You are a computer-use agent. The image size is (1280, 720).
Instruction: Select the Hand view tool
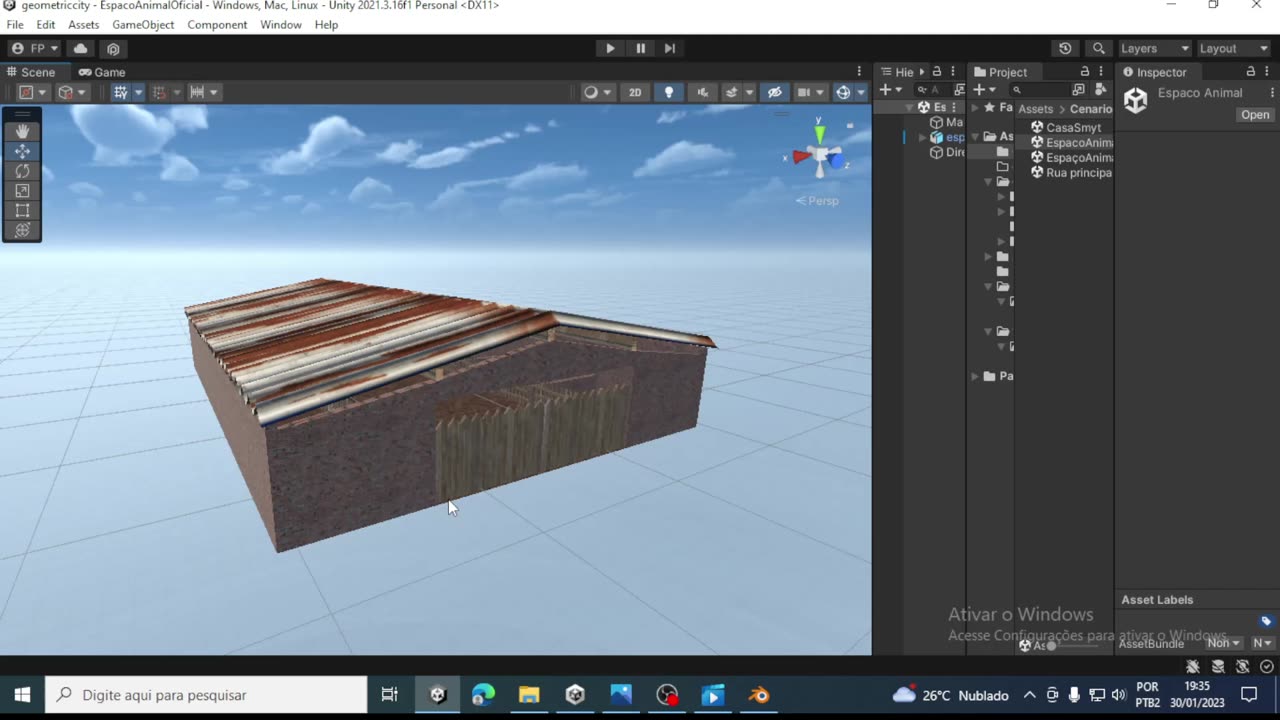(22, 131)
